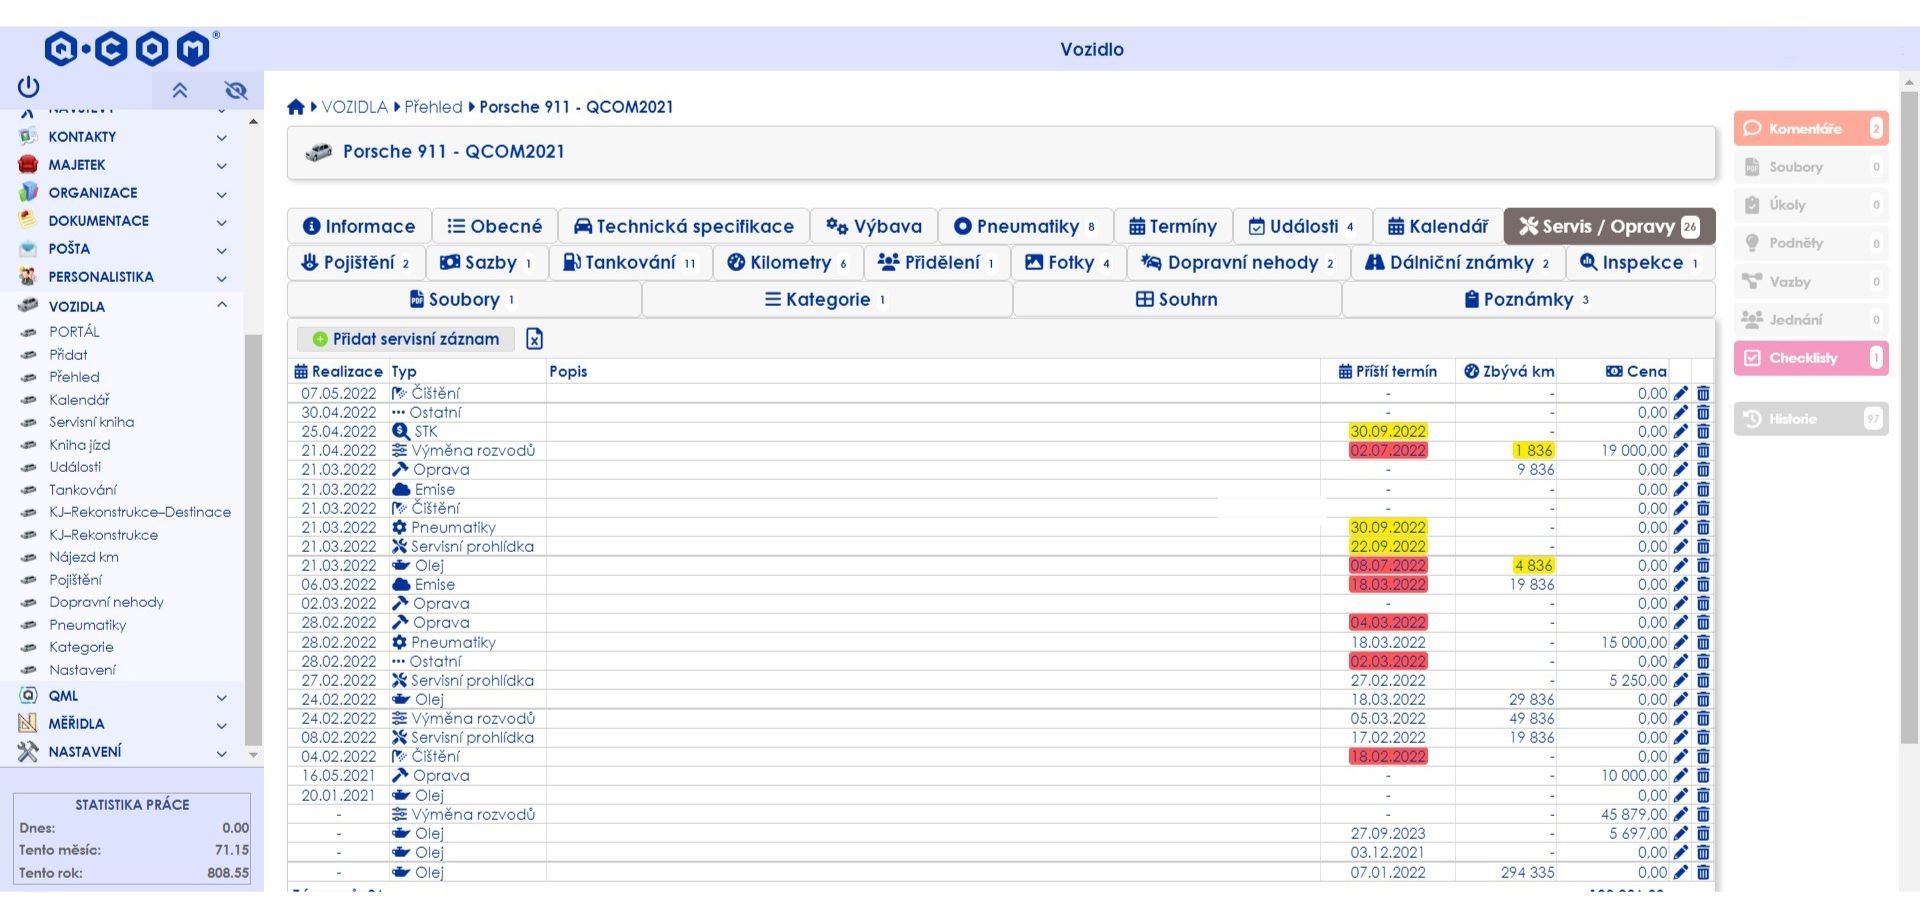1920x914 pixels.
Task: Export service records to Excel icon
Action: [x=535, y=339]
